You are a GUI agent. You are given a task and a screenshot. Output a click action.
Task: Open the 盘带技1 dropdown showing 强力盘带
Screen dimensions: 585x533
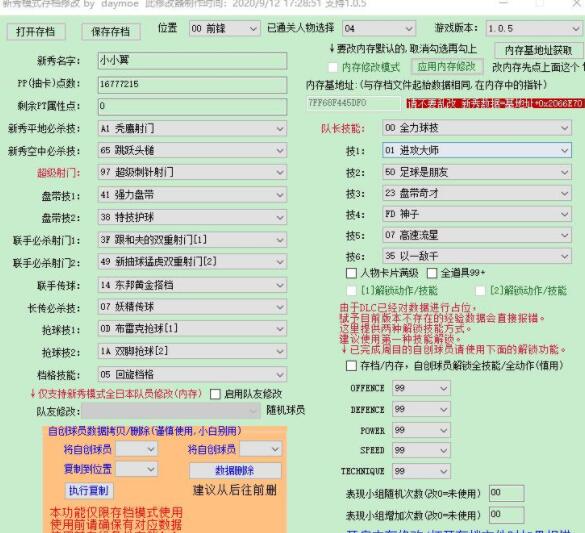click(x=193, y=195)
